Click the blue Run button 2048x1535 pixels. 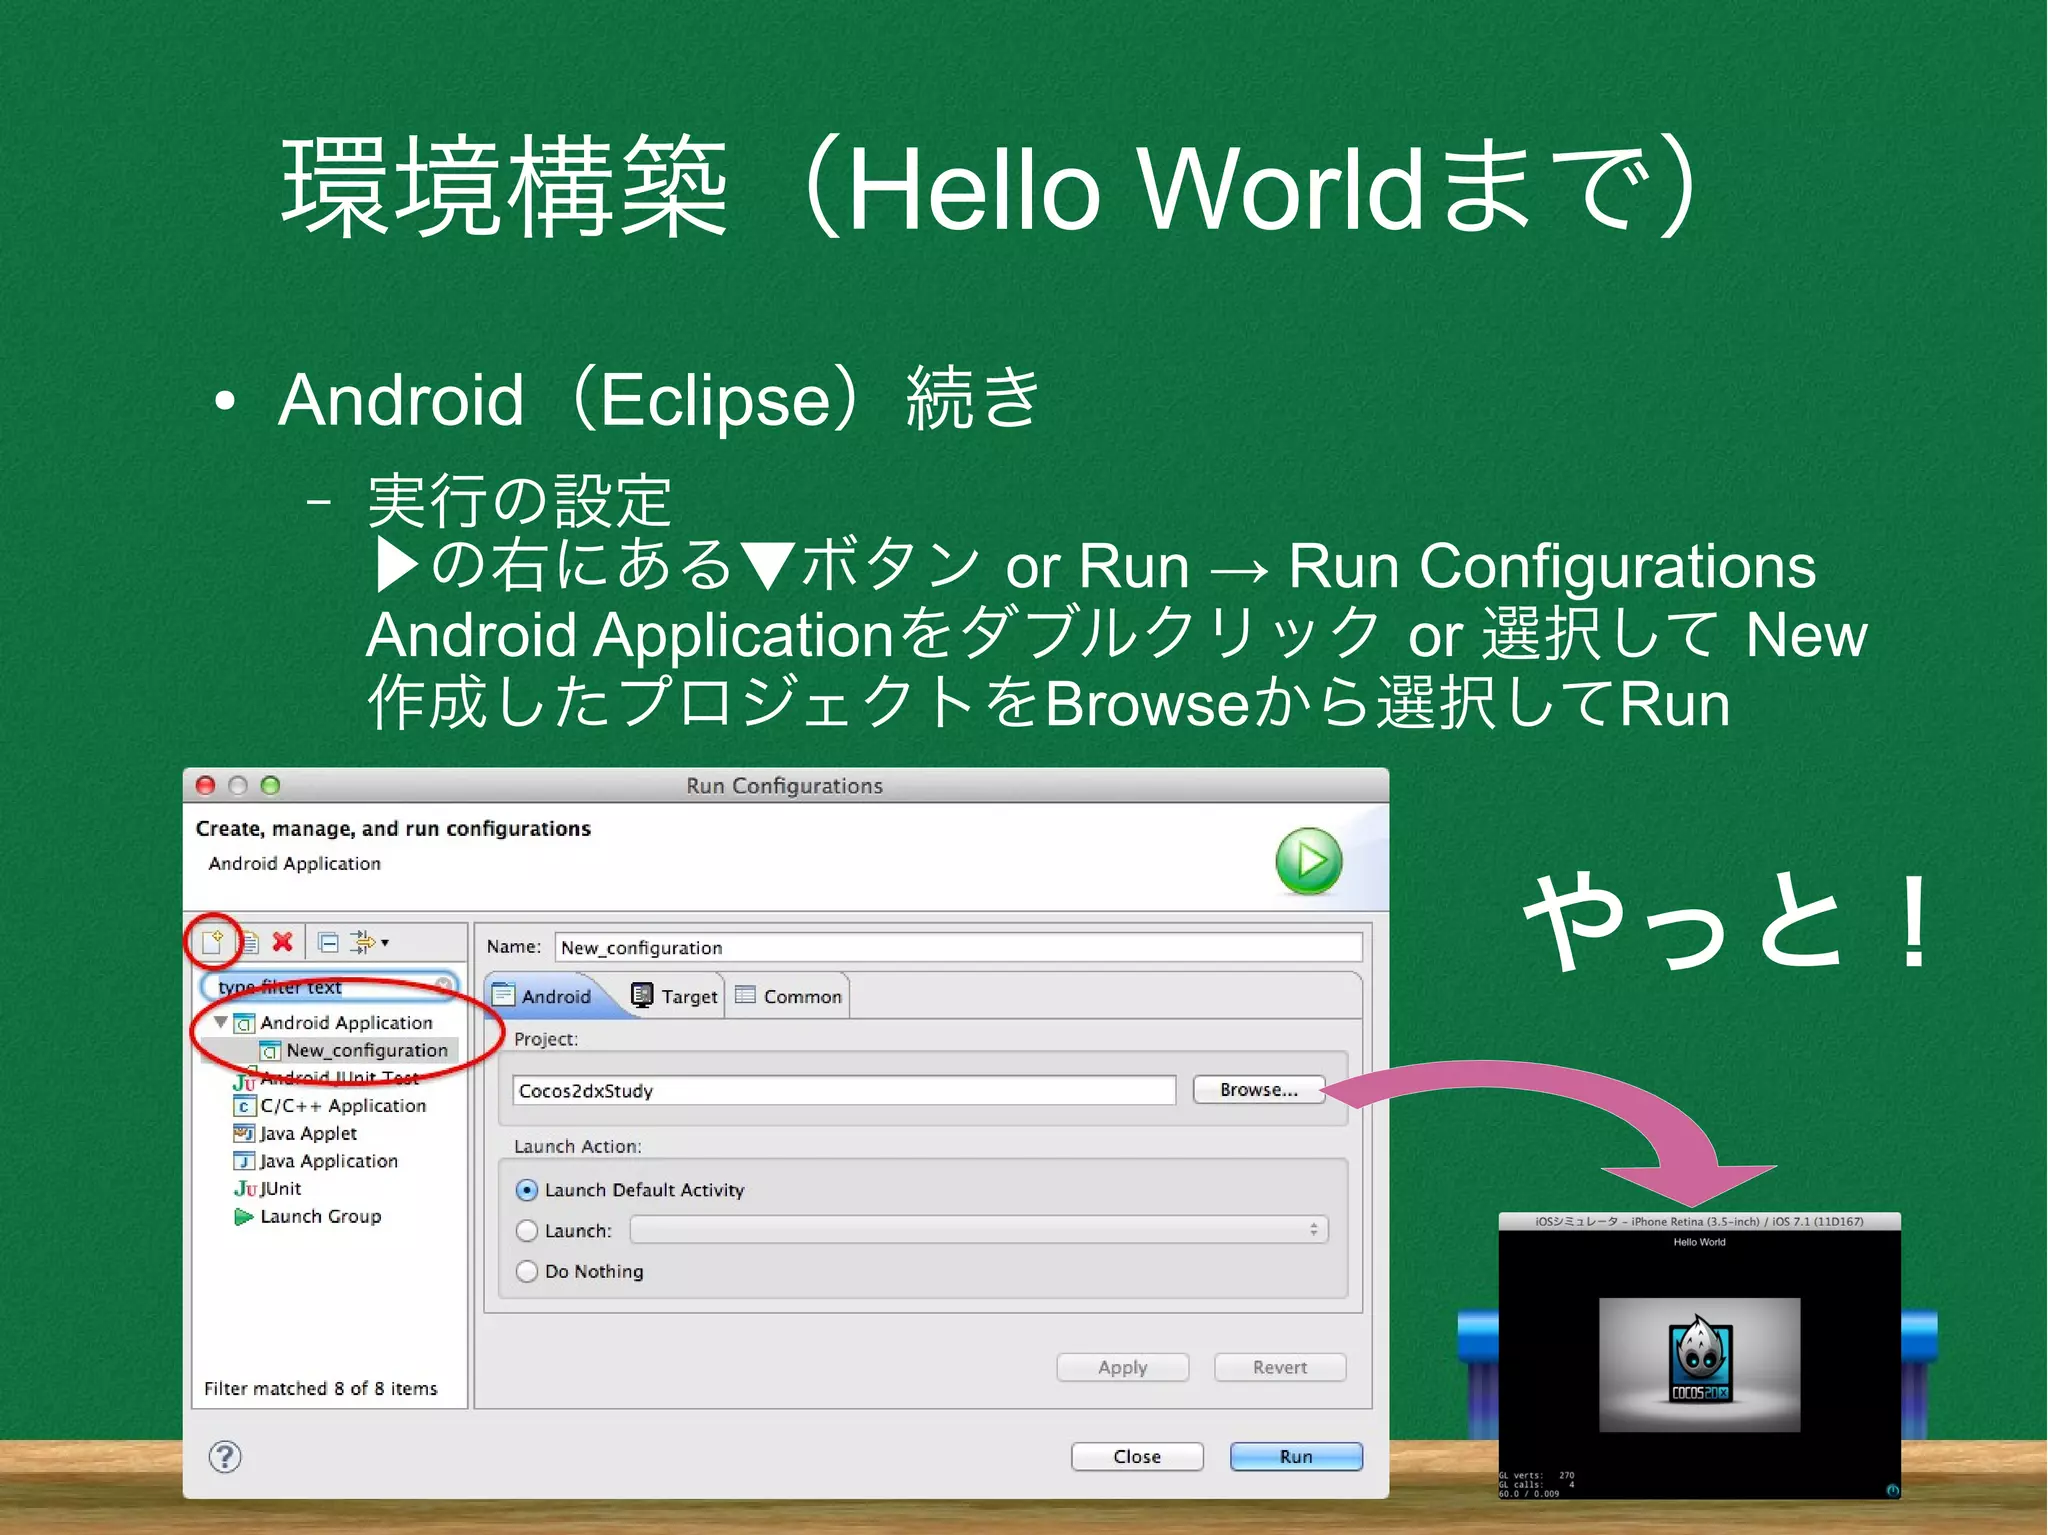pos(1296,1456)
